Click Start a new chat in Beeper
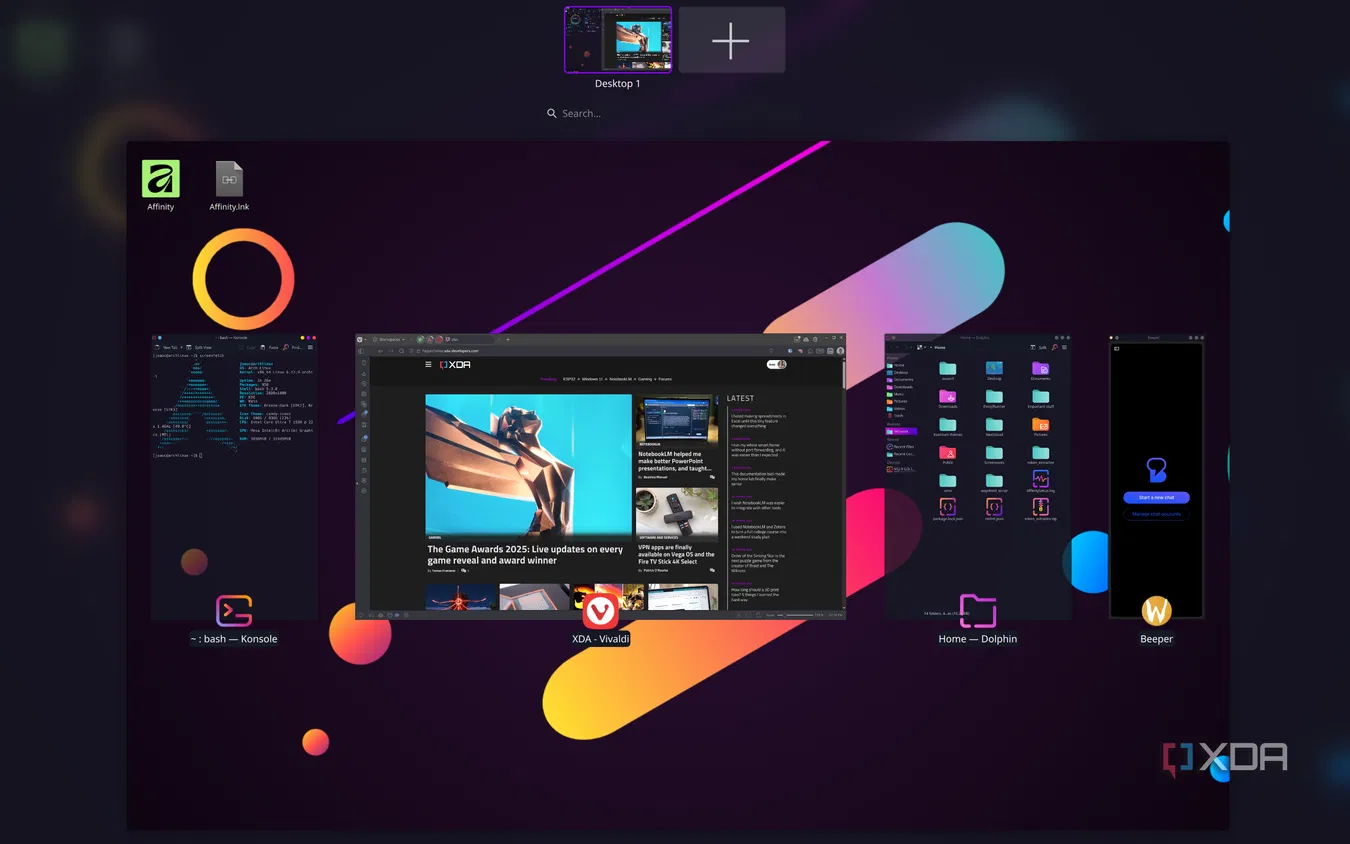1350x844 pixels. click(x=1156, y=497)
